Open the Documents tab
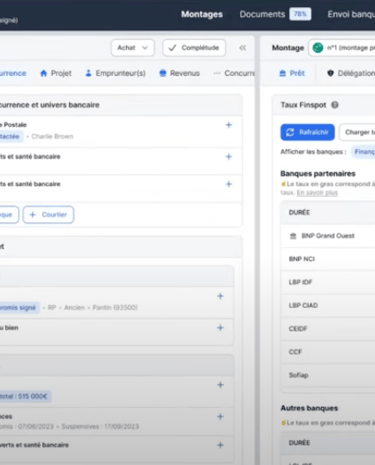The width and height of the screenshot is (375, 465). pyautogui.click(x=262, y=14)
